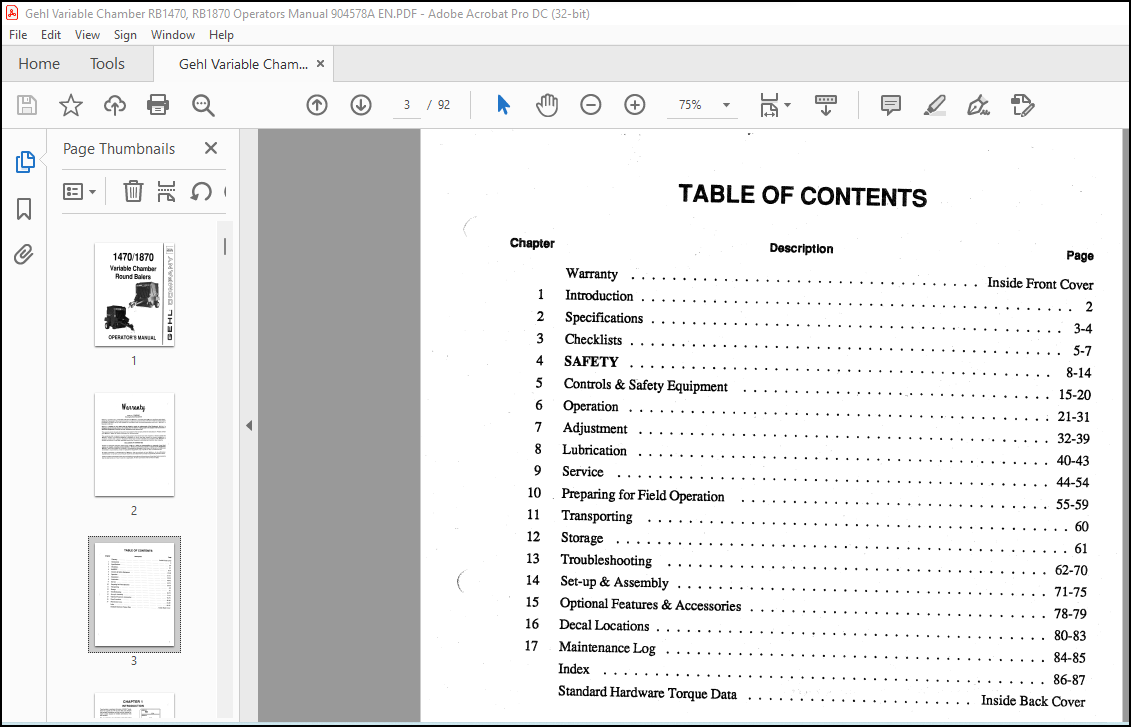
Task: Collapse the navigation pane arrow
Action: click(249, 426)
